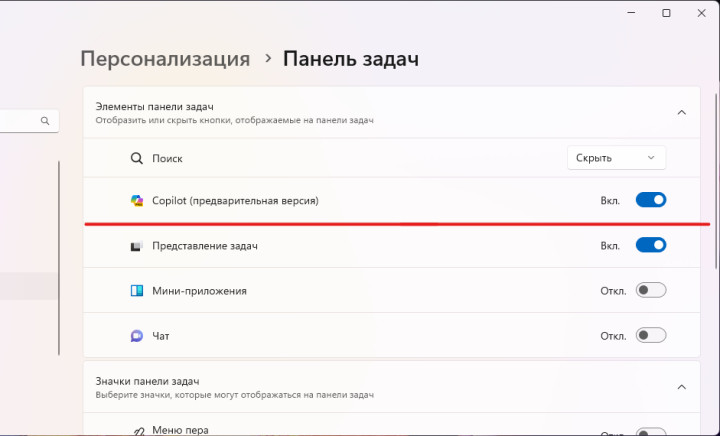Focus the sidebar search input field

[x=18, y=121]
